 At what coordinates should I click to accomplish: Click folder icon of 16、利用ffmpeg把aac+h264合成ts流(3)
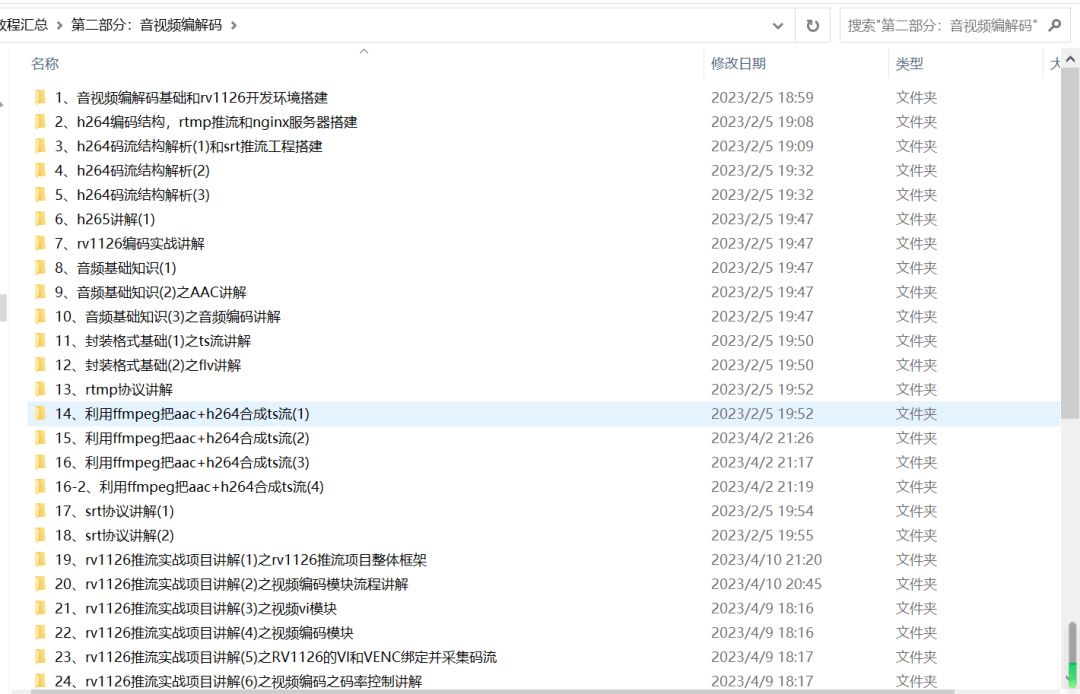coord(41,462)
